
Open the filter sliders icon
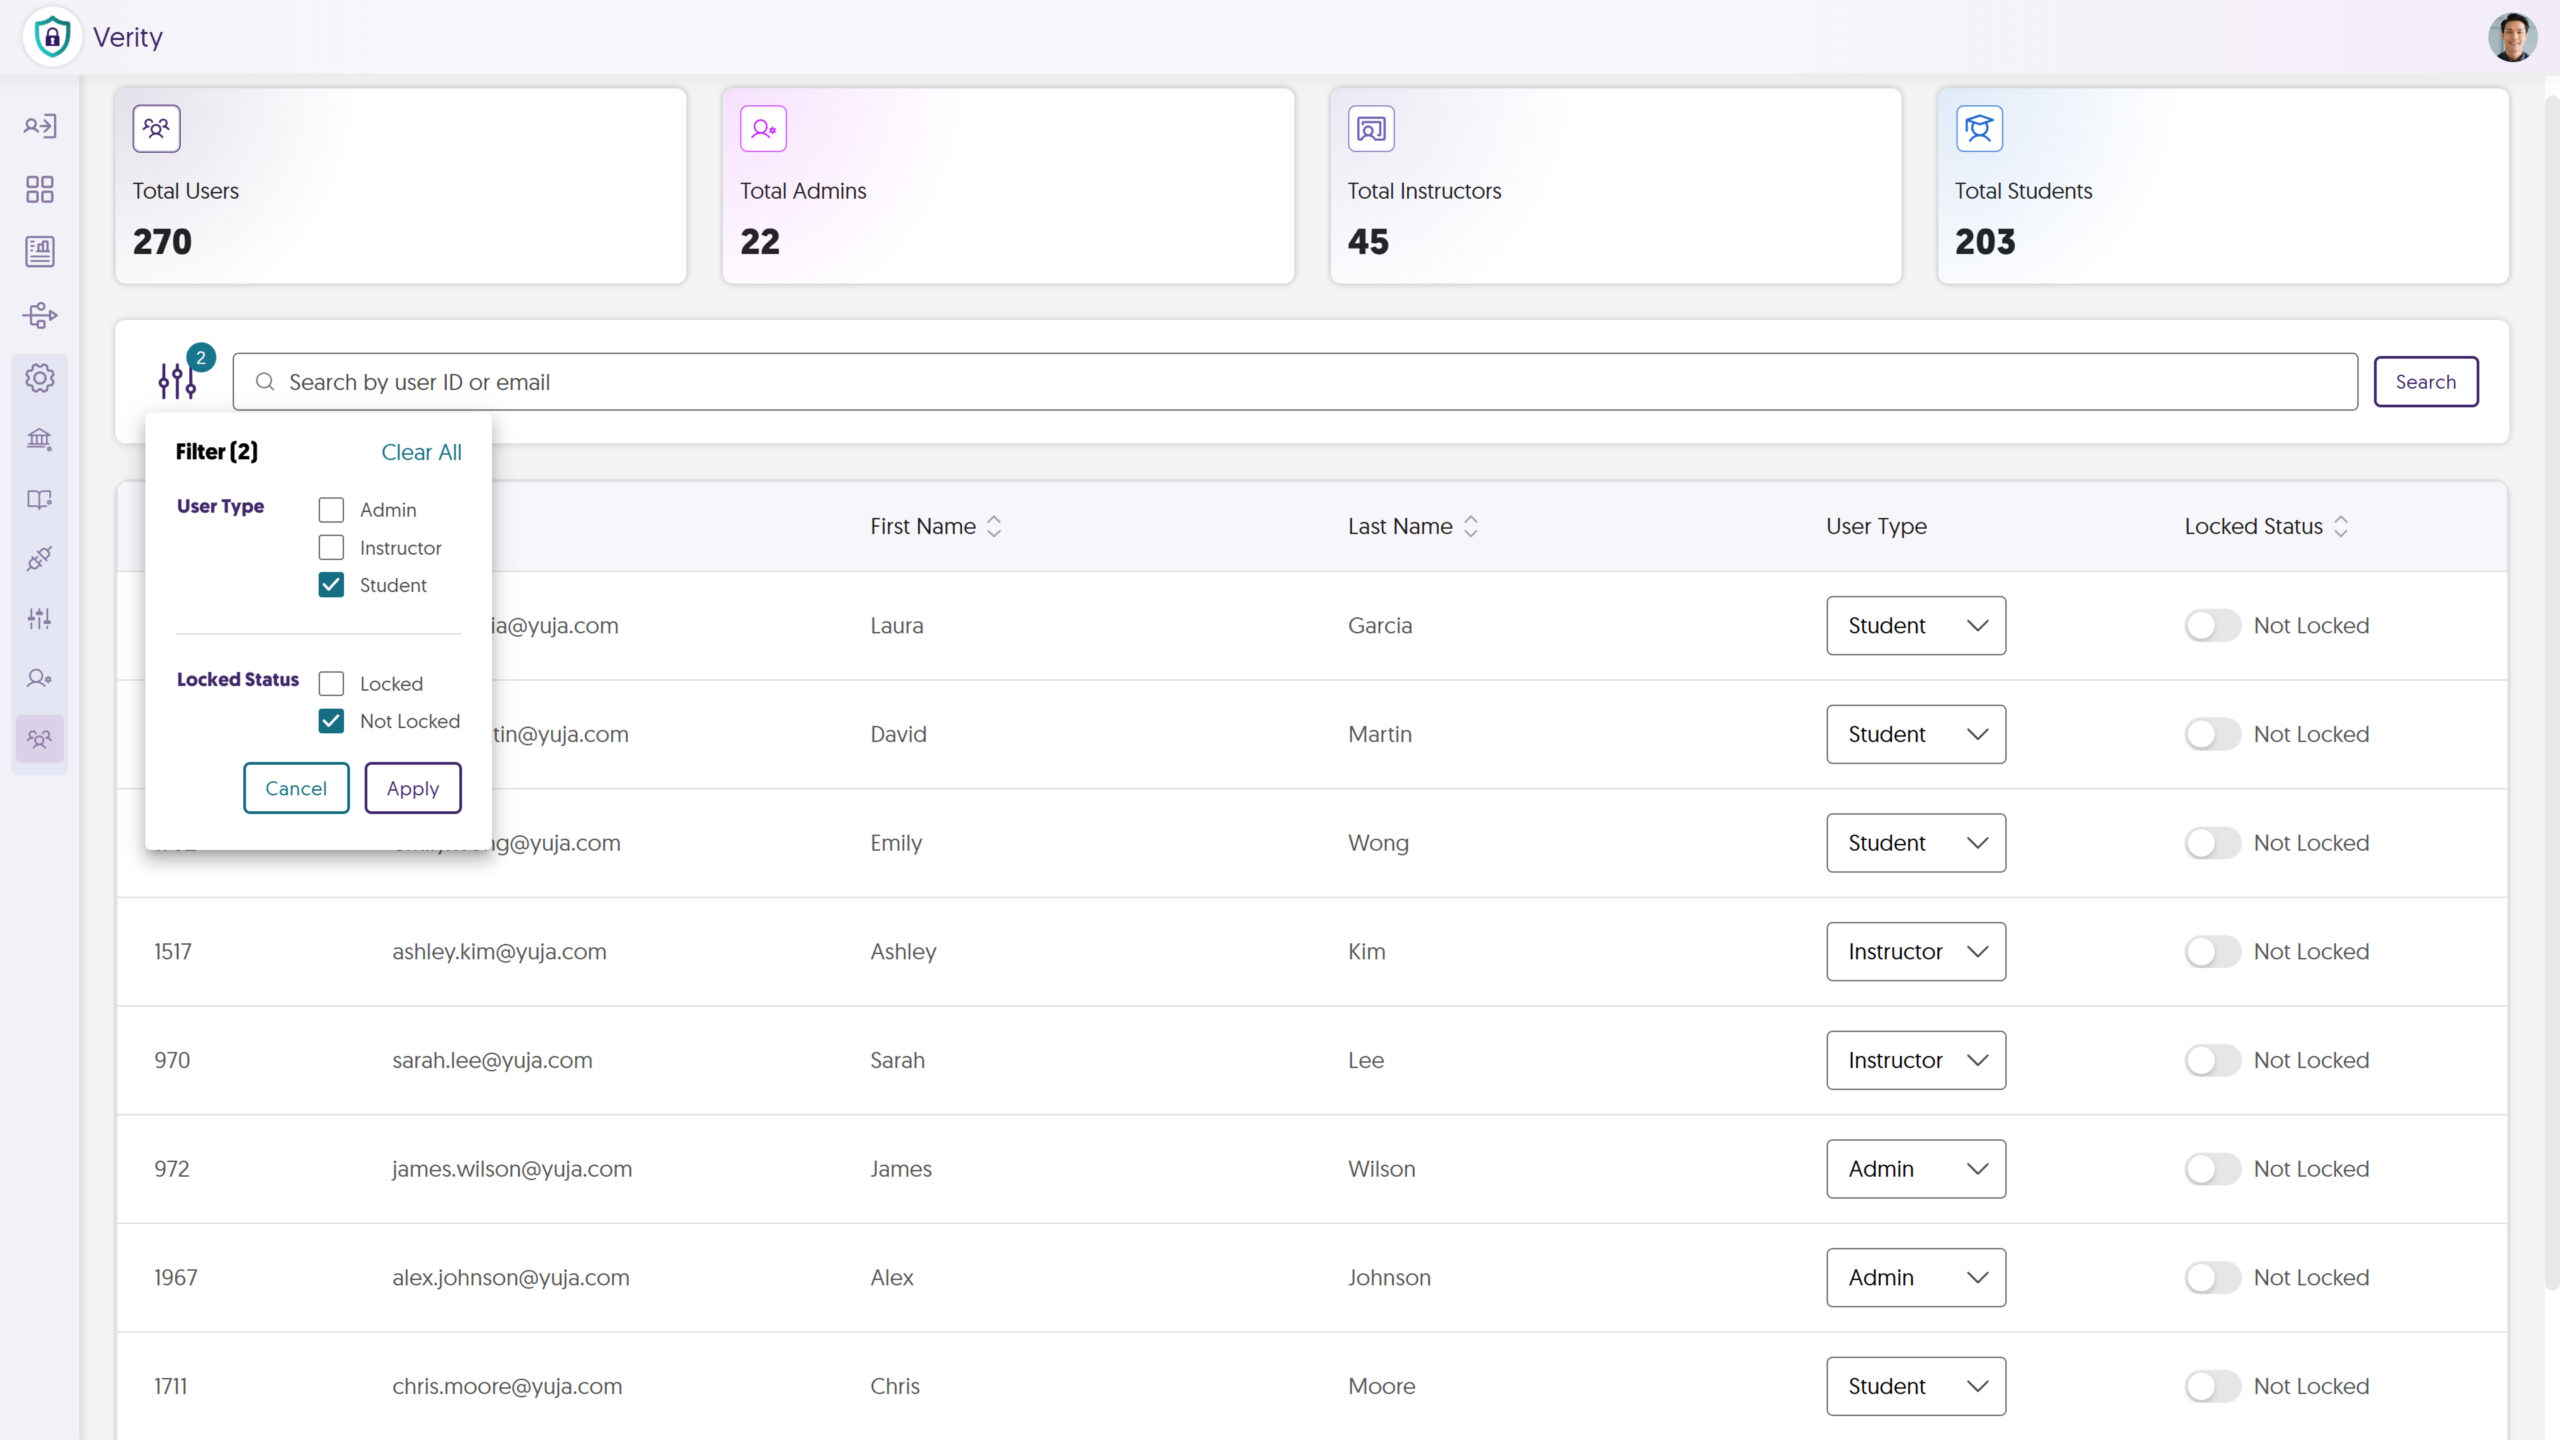click(177, 381)
